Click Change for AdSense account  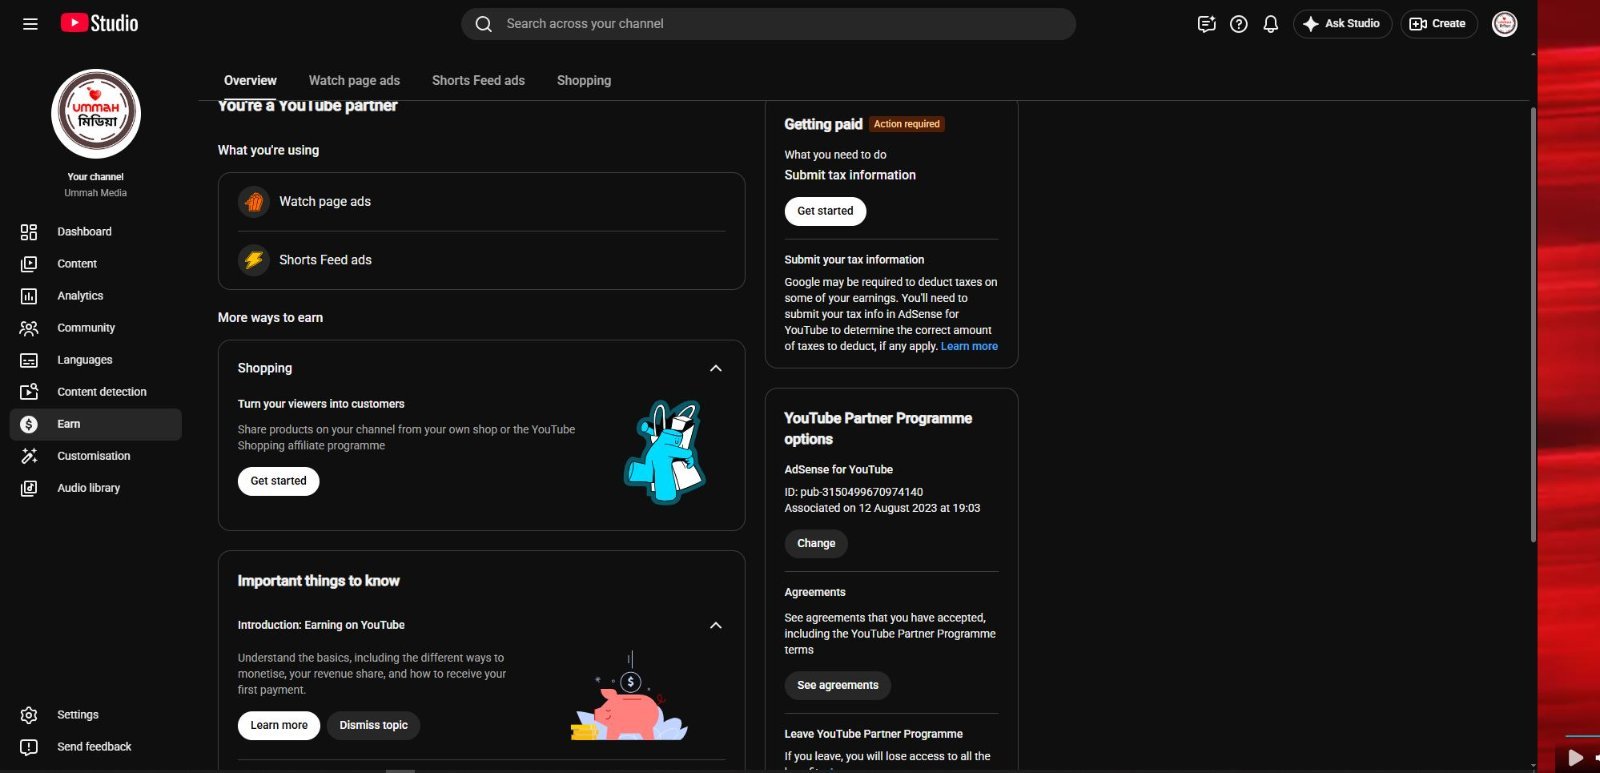[816, 543]
